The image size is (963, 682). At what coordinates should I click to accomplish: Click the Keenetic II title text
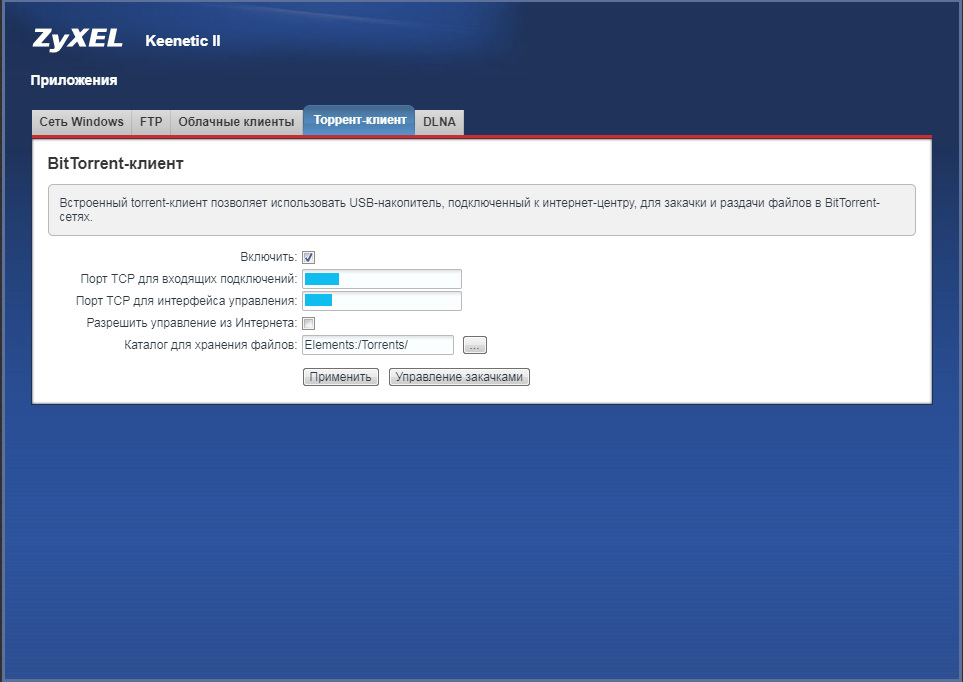pyautogui.click(x=182, y=41)
